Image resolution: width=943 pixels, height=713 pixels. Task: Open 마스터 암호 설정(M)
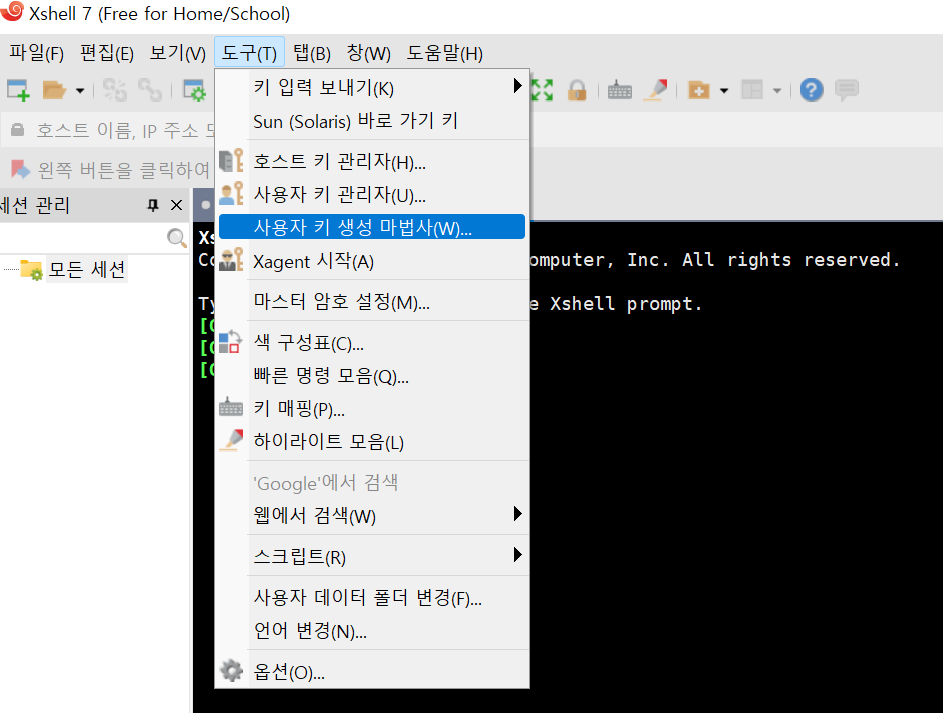372,301
